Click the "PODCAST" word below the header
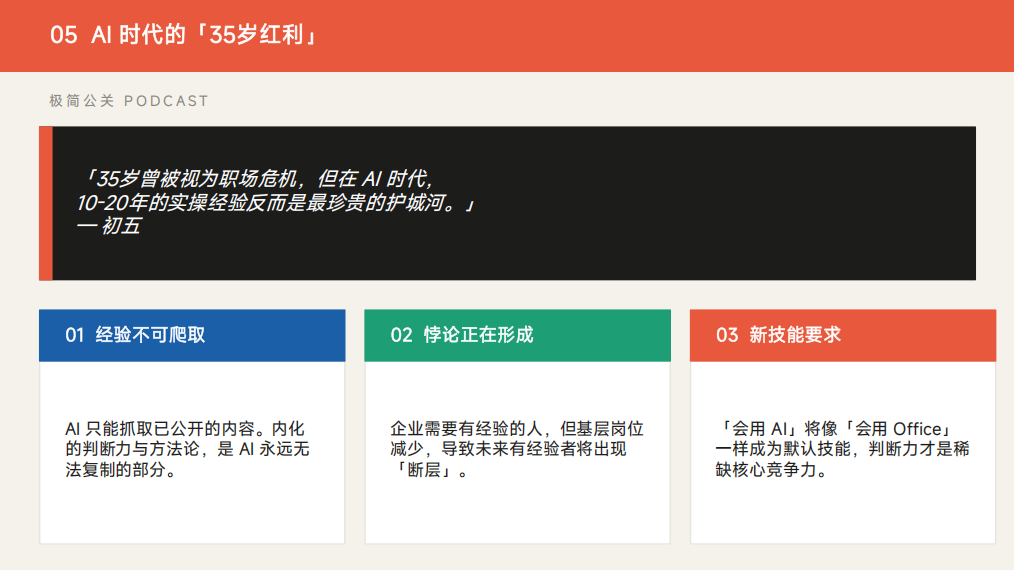The width and height of the screenshot is (1014, 570). 166,101
